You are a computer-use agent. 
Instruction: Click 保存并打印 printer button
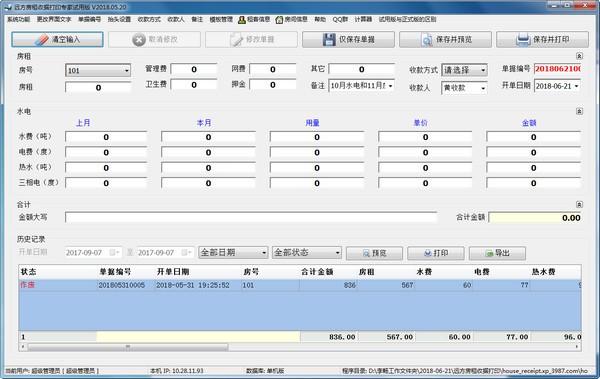point(542,39)
